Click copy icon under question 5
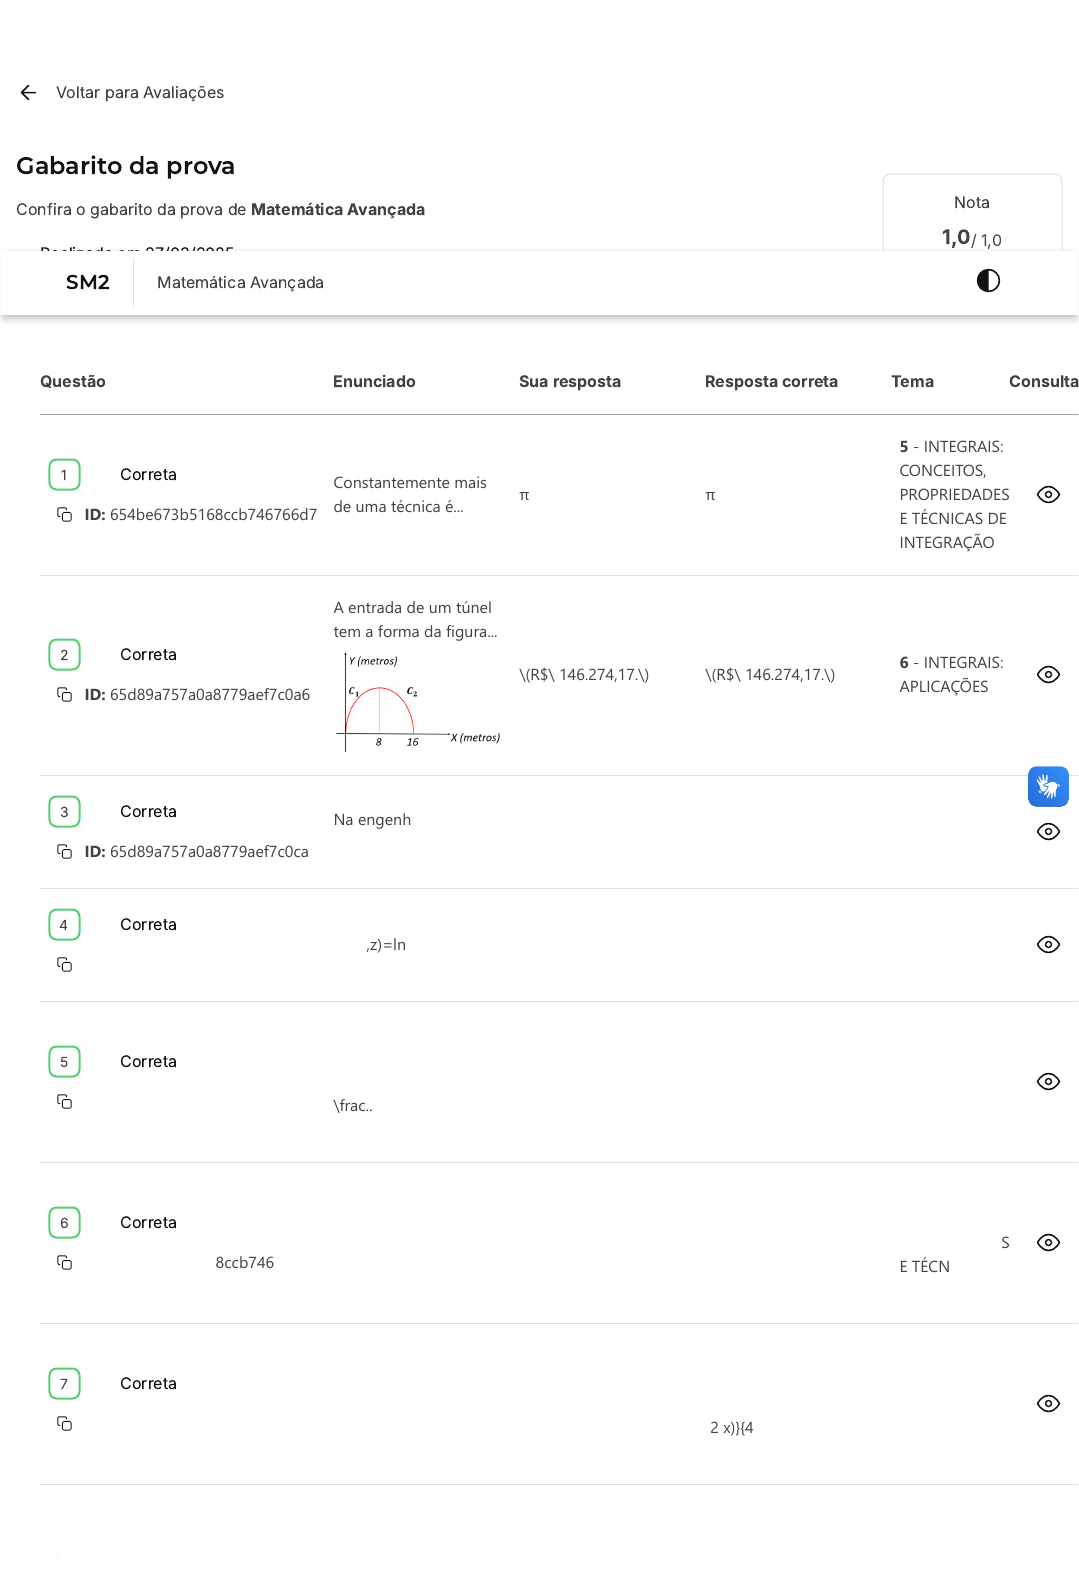This screenshot has width=1079, height=1572. (65, 1102)
